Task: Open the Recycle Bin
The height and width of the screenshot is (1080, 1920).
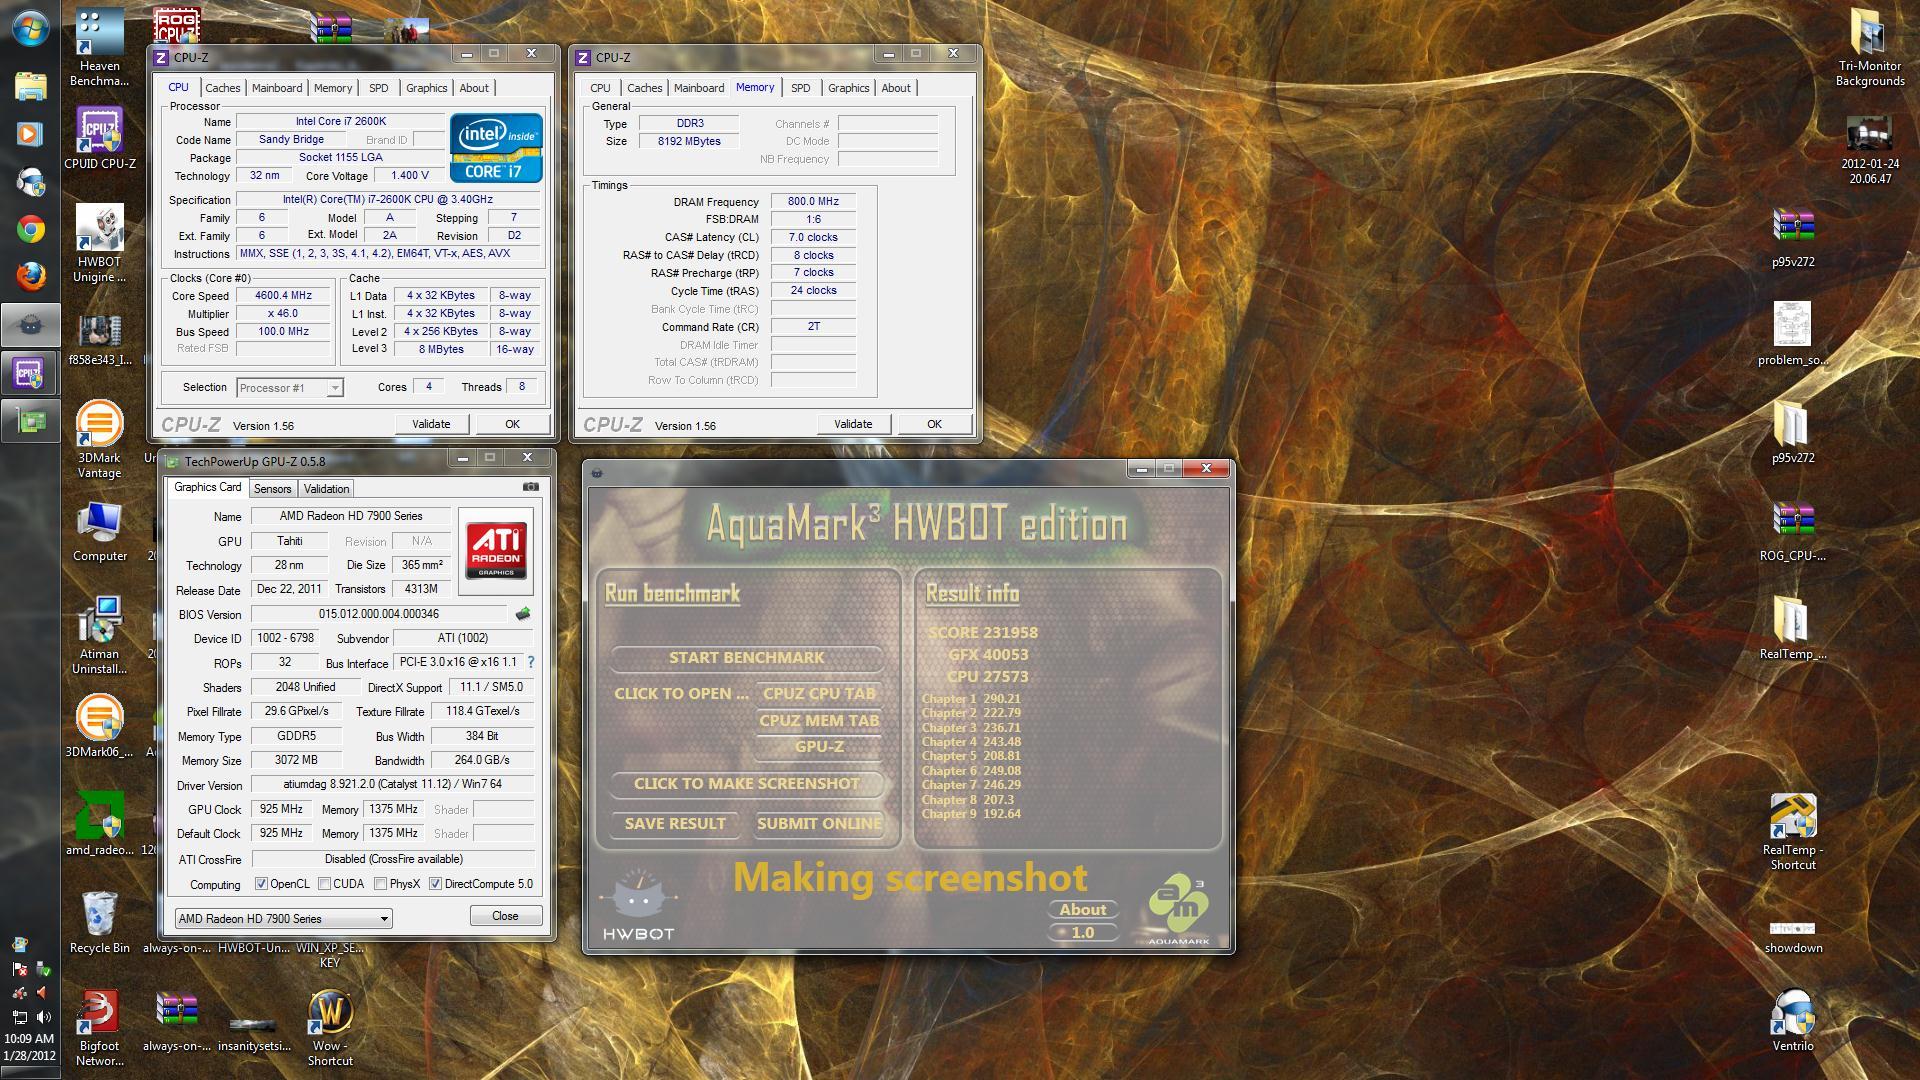Action: coord(99,922)
